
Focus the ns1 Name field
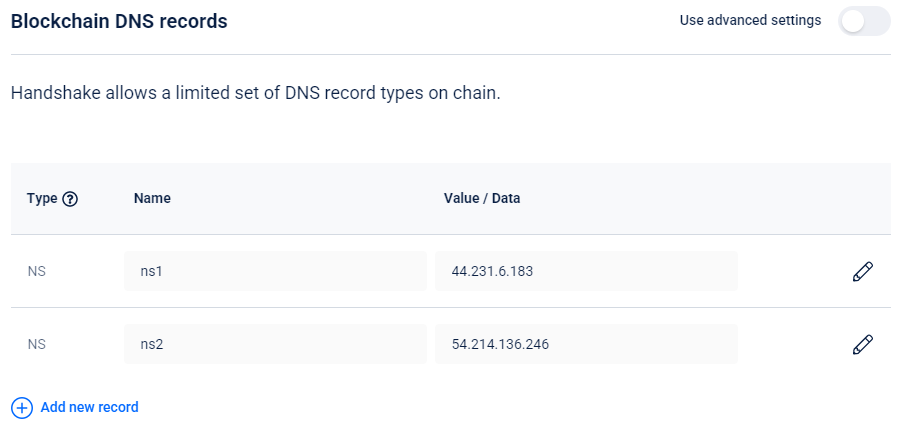pos(275,271)
